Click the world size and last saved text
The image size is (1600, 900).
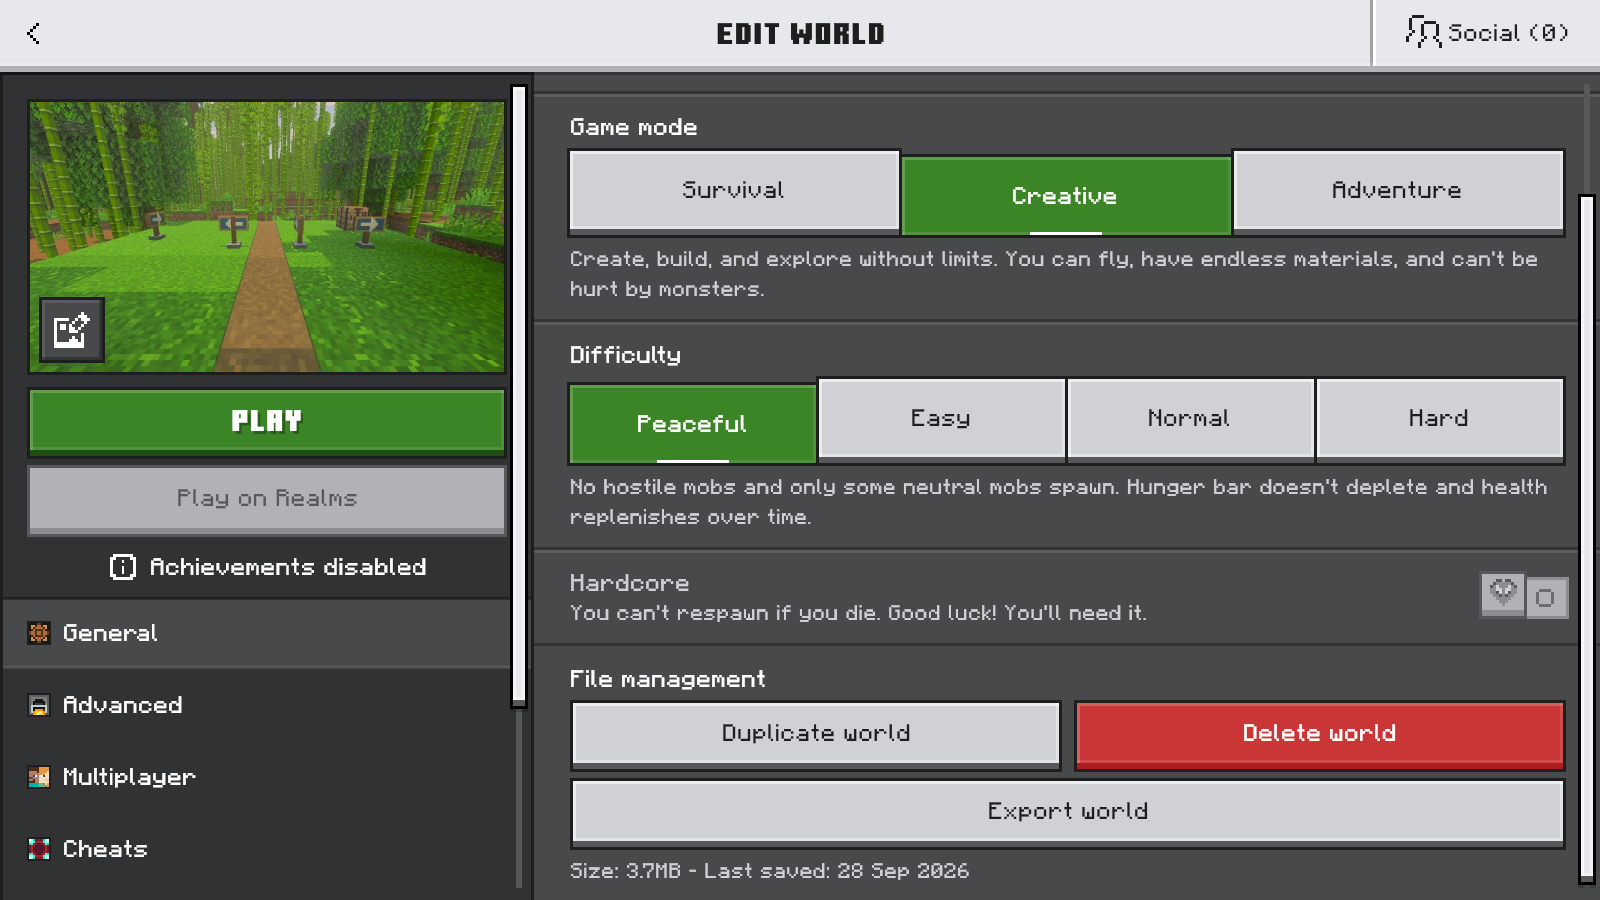tap(769, 871)
